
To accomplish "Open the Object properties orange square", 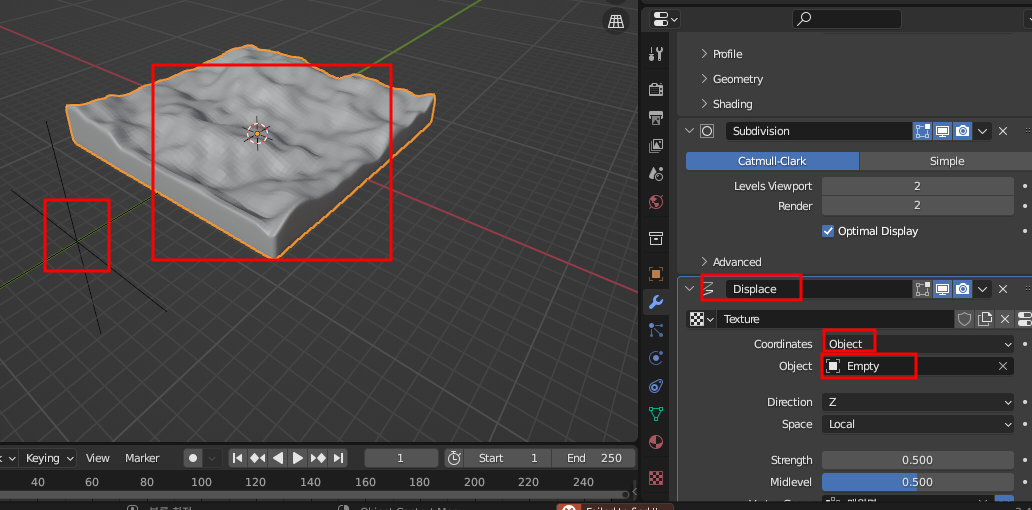I will [x=656, y=274].
